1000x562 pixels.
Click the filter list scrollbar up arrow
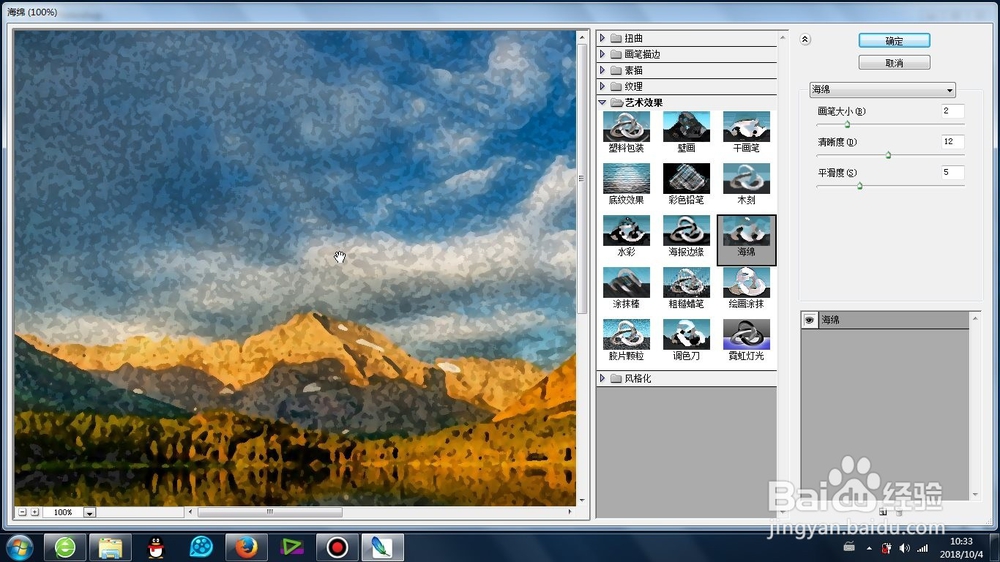coord(783,38)
